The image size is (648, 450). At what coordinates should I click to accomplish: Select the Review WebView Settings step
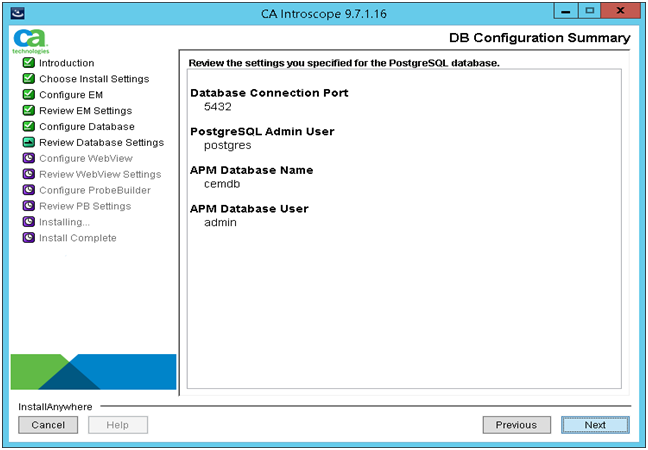pos(99,175)
